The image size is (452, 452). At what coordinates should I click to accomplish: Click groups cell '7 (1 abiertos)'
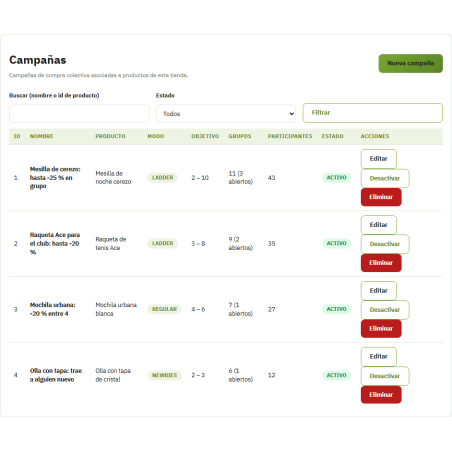(x=240, y=309)
